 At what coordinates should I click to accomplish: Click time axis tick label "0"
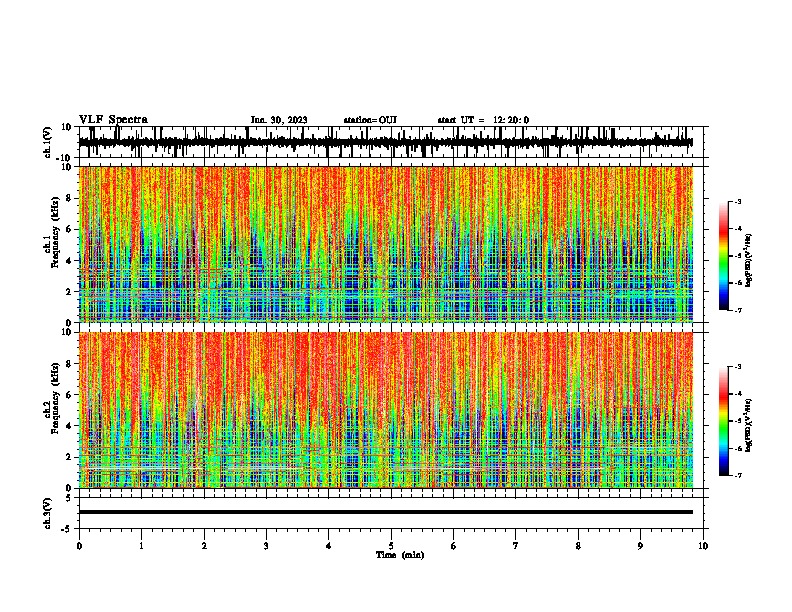click(79, 546)
